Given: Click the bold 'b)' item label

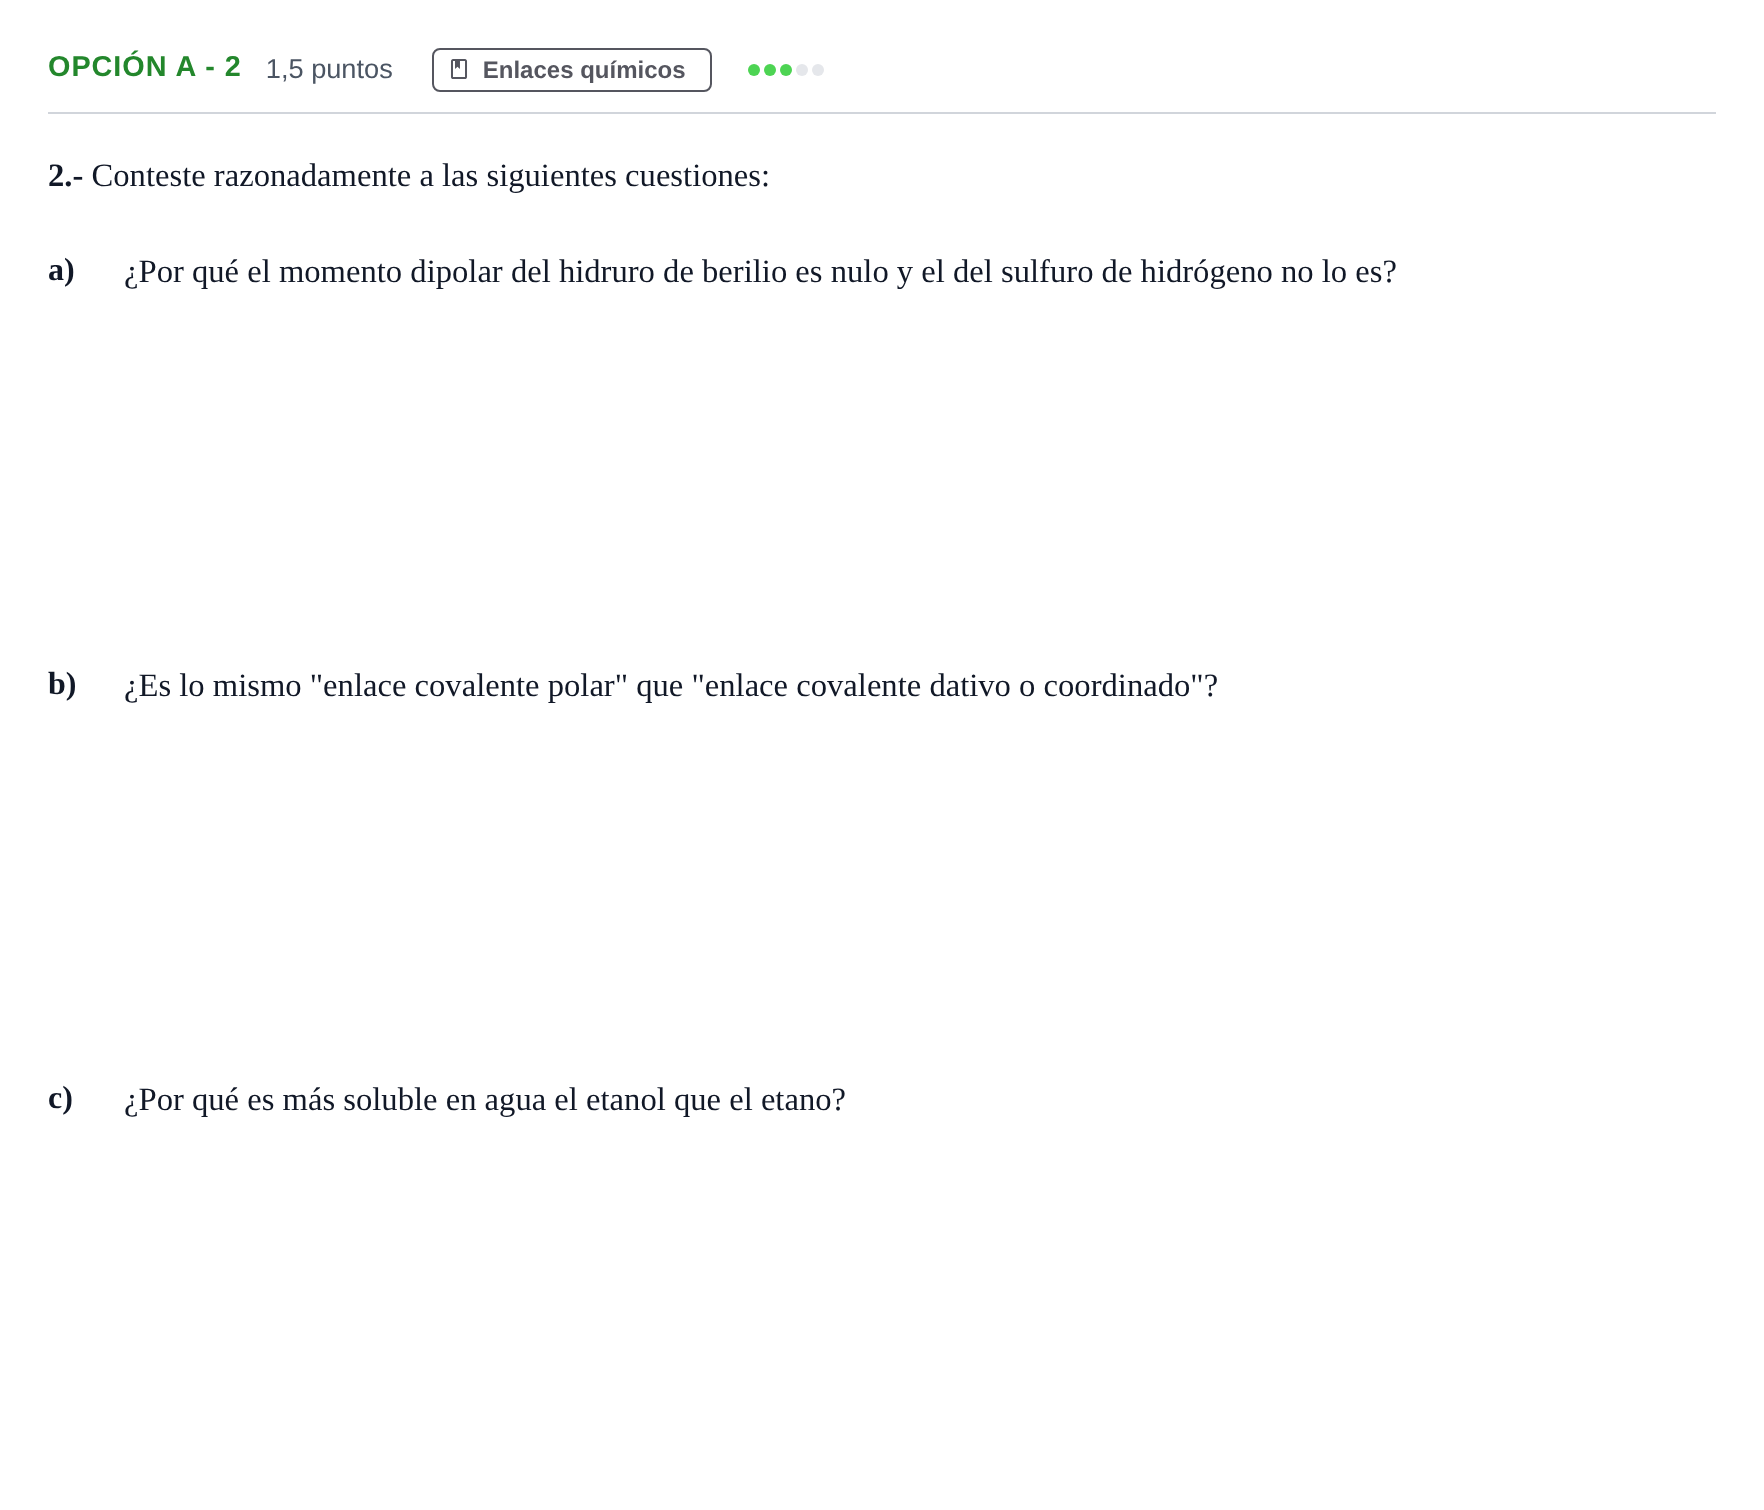Looking at the screenshot, I should [62, 684].
